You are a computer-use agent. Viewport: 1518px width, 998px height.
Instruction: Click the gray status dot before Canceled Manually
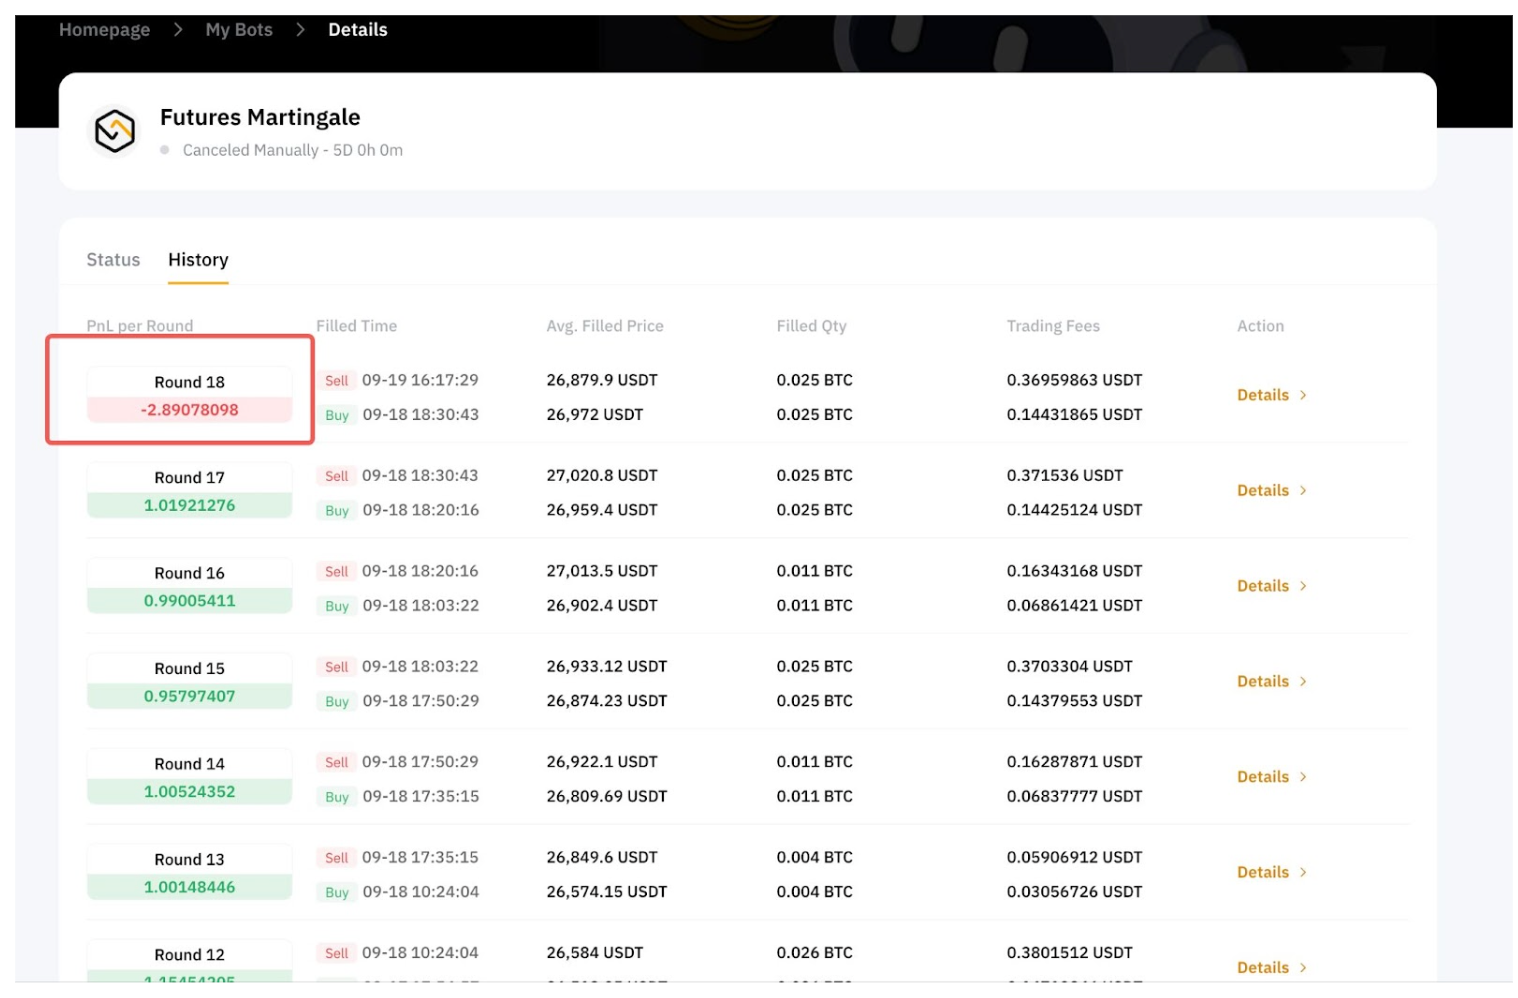(x=165, y=150)
